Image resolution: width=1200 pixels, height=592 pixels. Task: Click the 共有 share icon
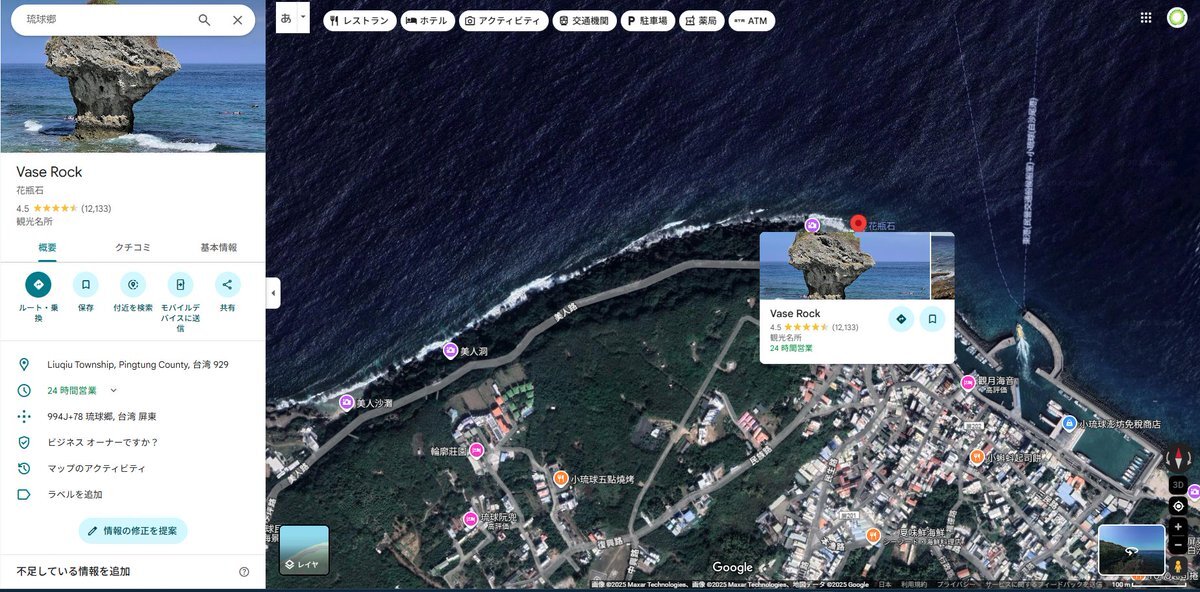click(228, 285)
